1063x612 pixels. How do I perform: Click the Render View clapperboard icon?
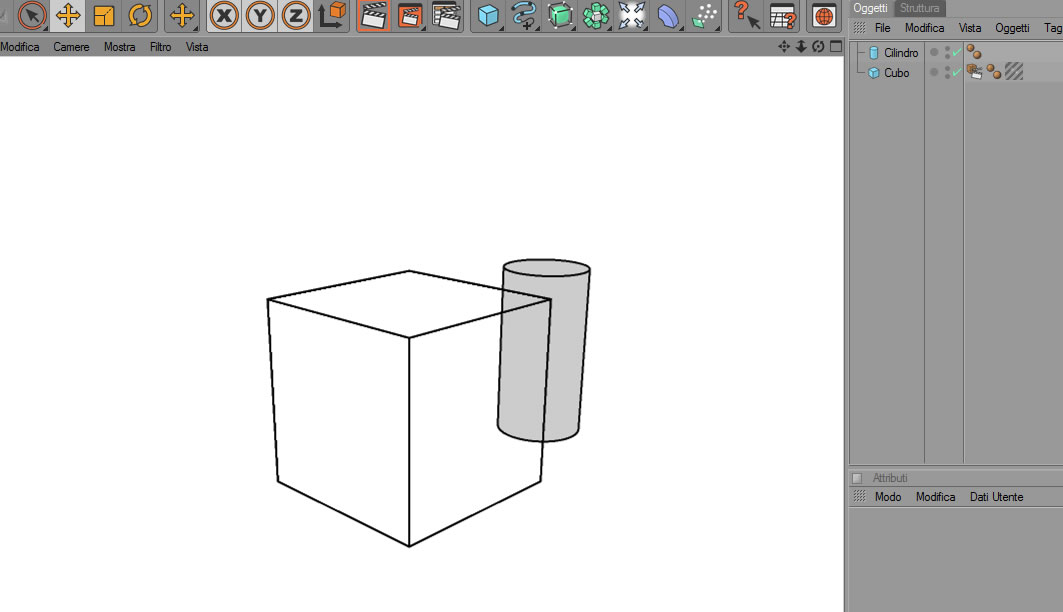click(x=374, y=16)
